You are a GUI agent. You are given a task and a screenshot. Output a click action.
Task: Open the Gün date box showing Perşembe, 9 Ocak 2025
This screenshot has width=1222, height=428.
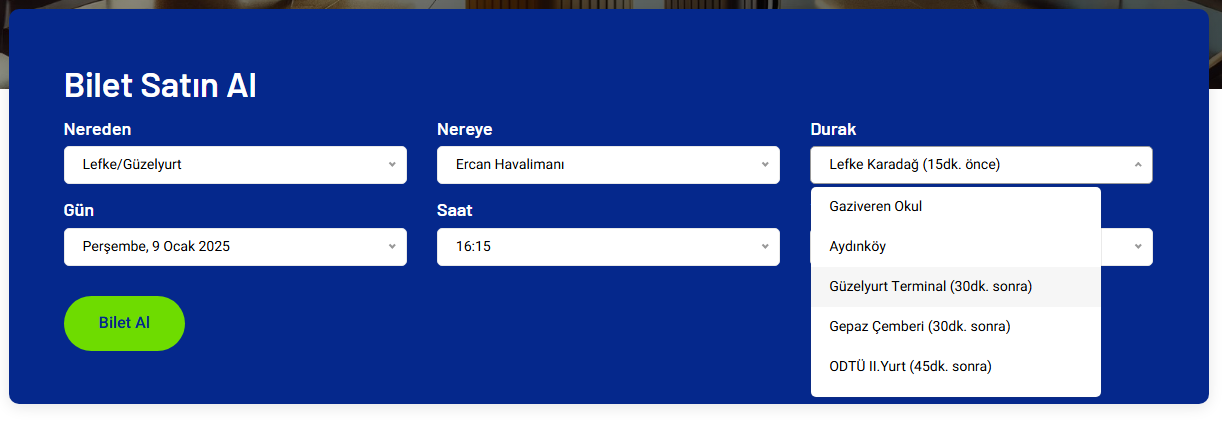pos(225,247)
